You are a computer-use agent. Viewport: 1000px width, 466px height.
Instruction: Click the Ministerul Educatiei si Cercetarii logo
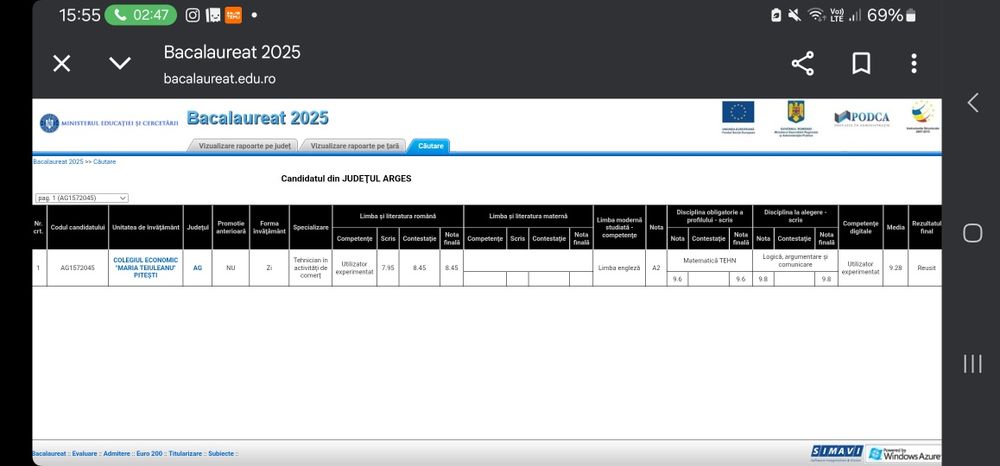[x=109, y=123]
